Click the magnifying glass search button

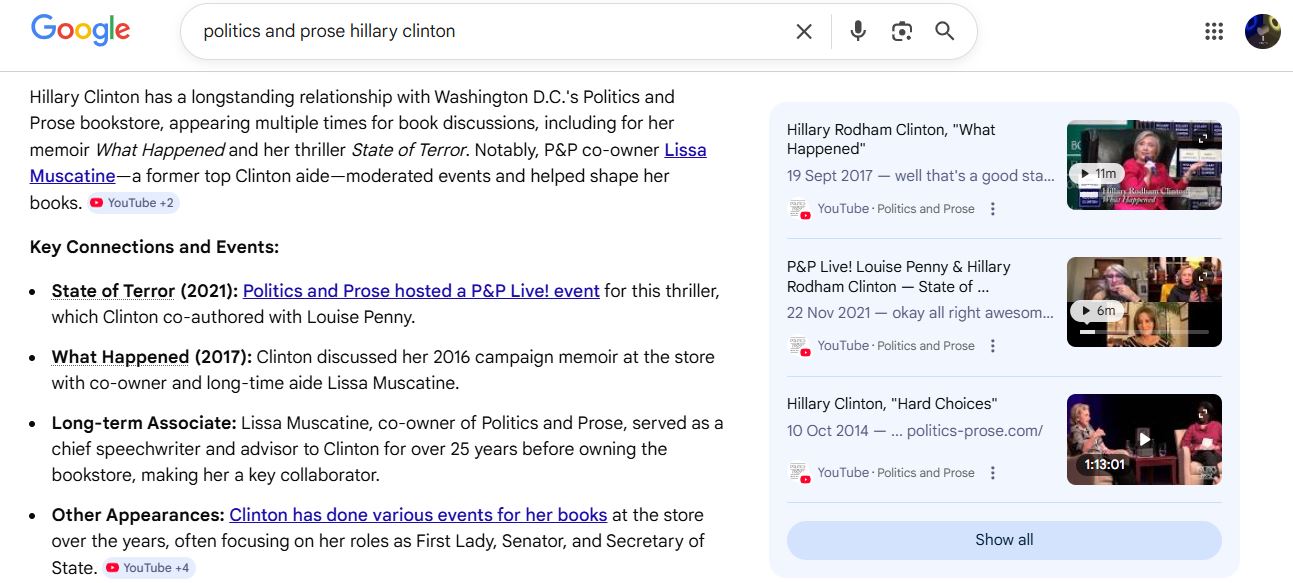[945, 31]
